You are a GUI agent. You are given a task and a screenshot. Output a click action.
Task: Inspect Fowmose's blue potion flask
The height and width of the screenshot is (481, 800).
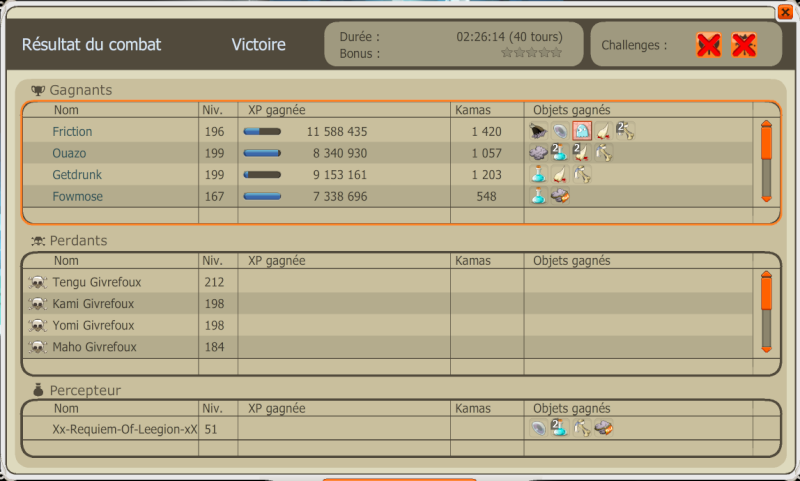click(x=538, y=196)
